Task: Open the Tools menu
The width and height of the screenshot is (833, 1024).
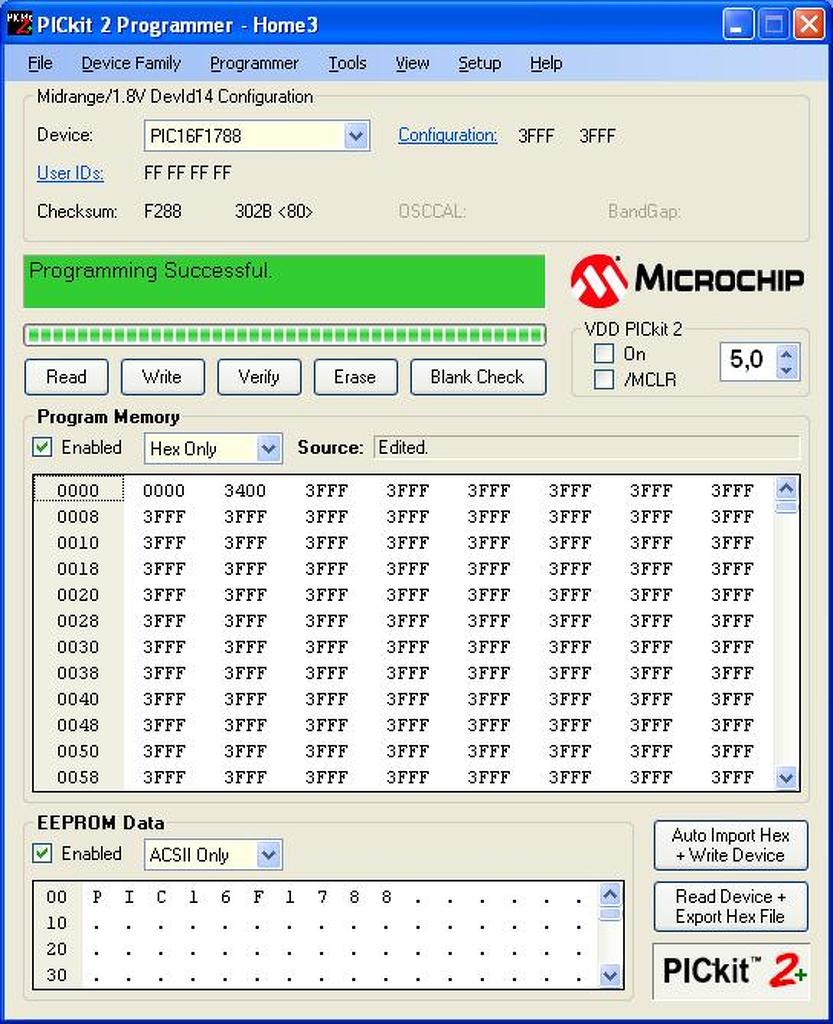Action: click(347, 63)
